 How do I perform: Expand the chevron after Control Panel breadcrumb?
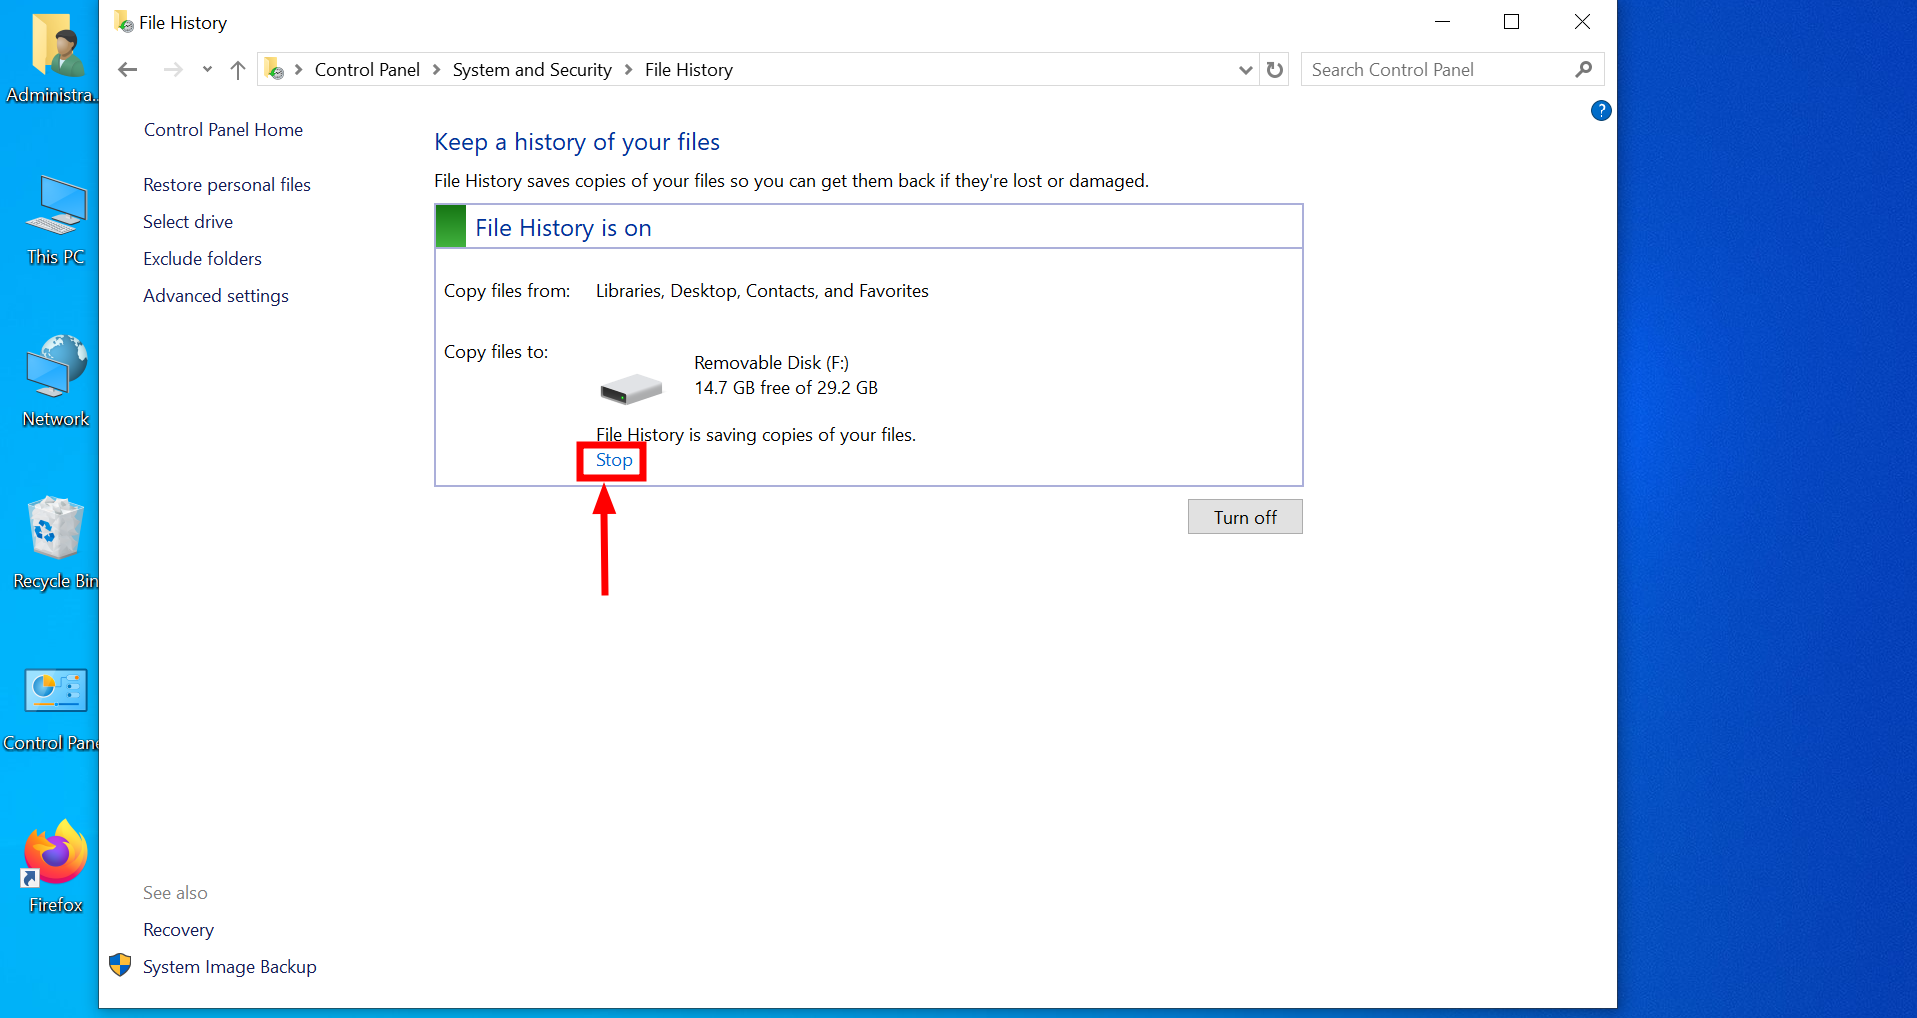pyautogui.click(x=436, y=70)
